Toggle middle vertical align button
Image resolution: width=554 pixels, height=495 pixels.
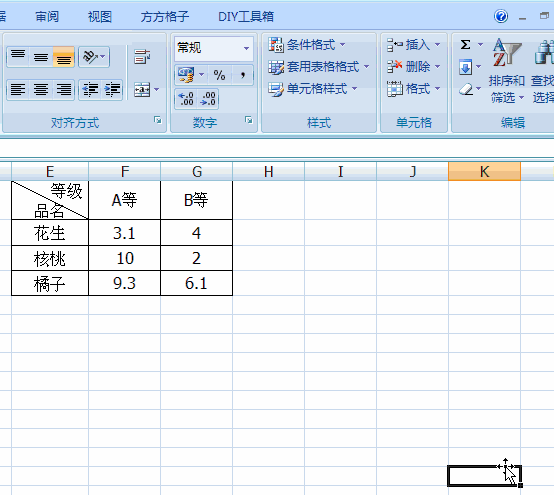pos(41,57)
